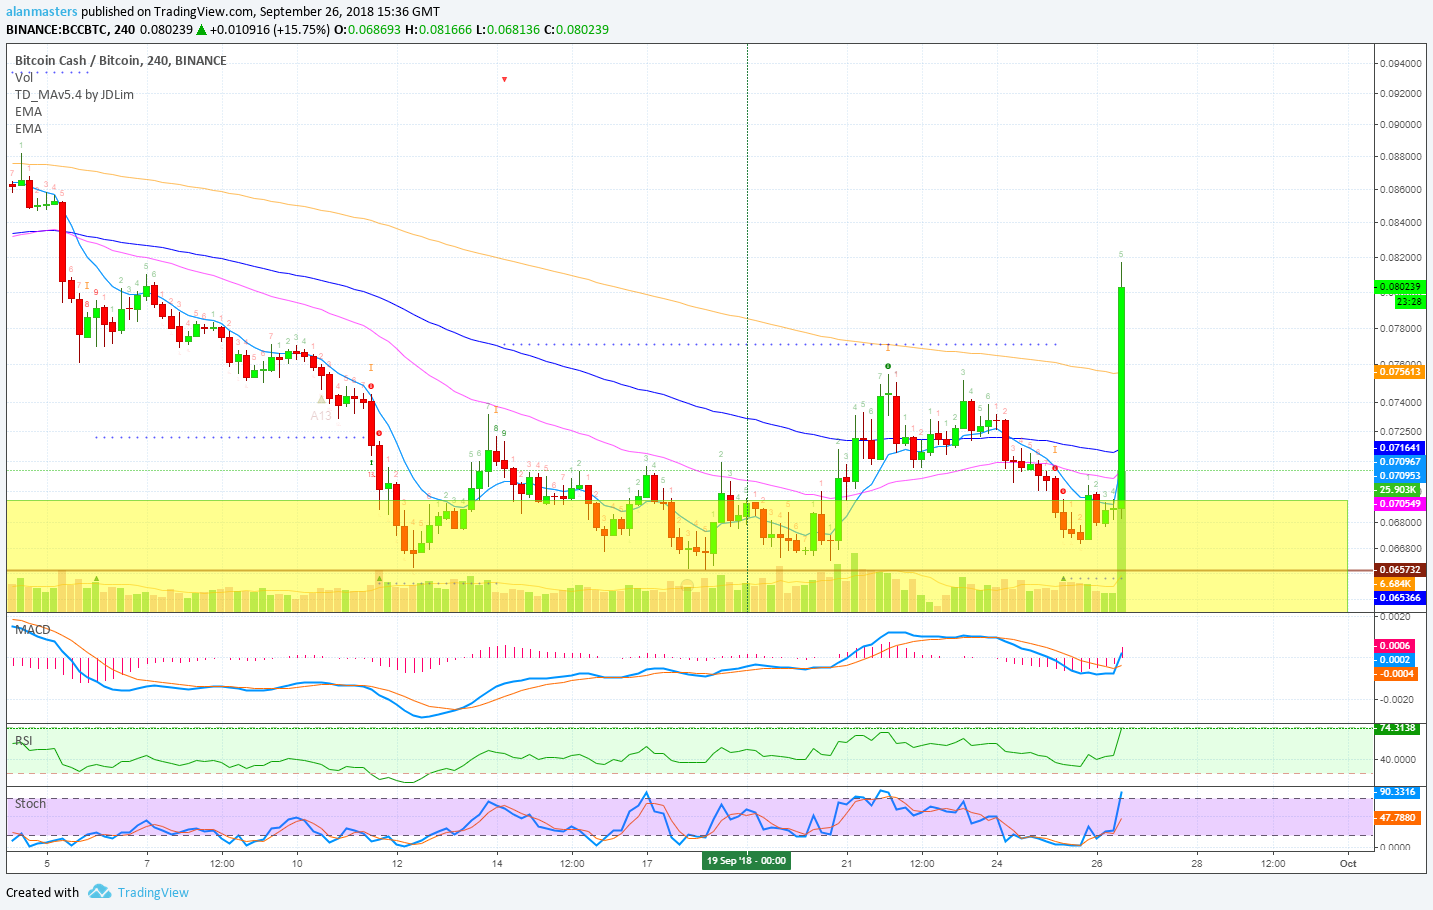Click the Oct label on time axis
Screen dimensions: 1433x910
pyautogui.click(x=1347, y=863)
